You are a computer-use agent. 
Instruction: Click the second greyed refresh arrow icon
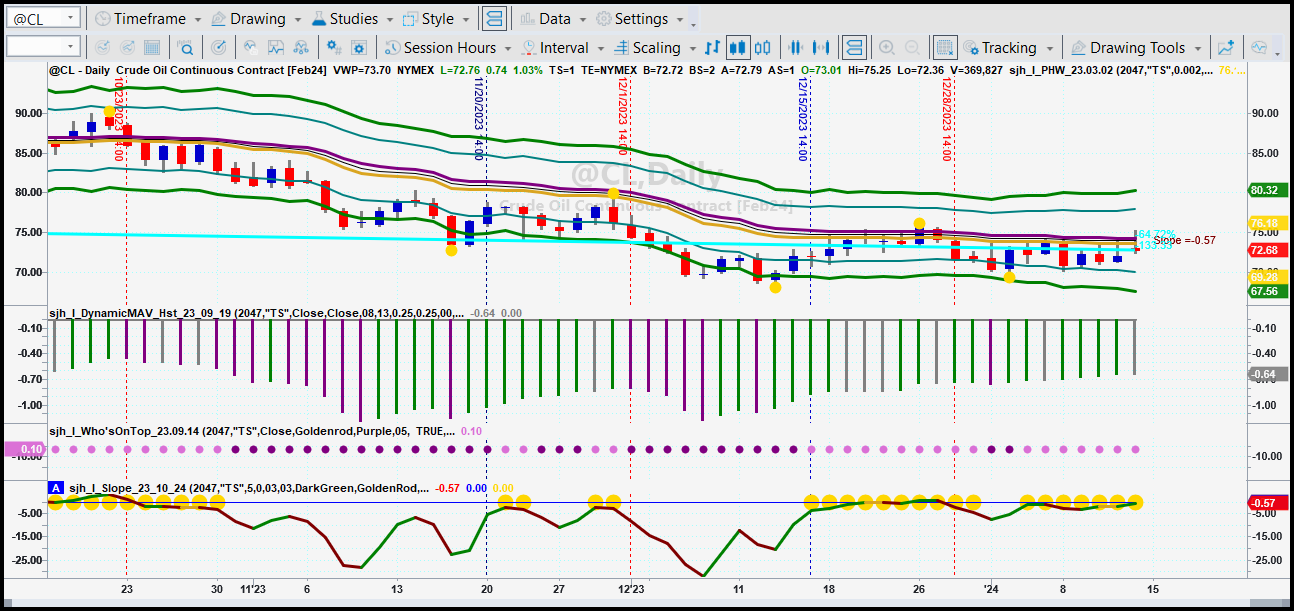129,47
